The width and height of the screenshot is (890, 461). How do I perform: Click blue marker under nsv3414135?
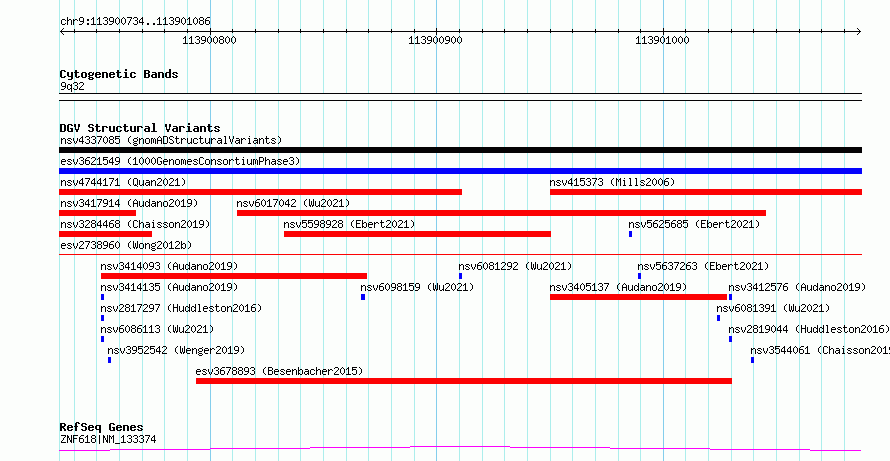[x=103, y=297]
